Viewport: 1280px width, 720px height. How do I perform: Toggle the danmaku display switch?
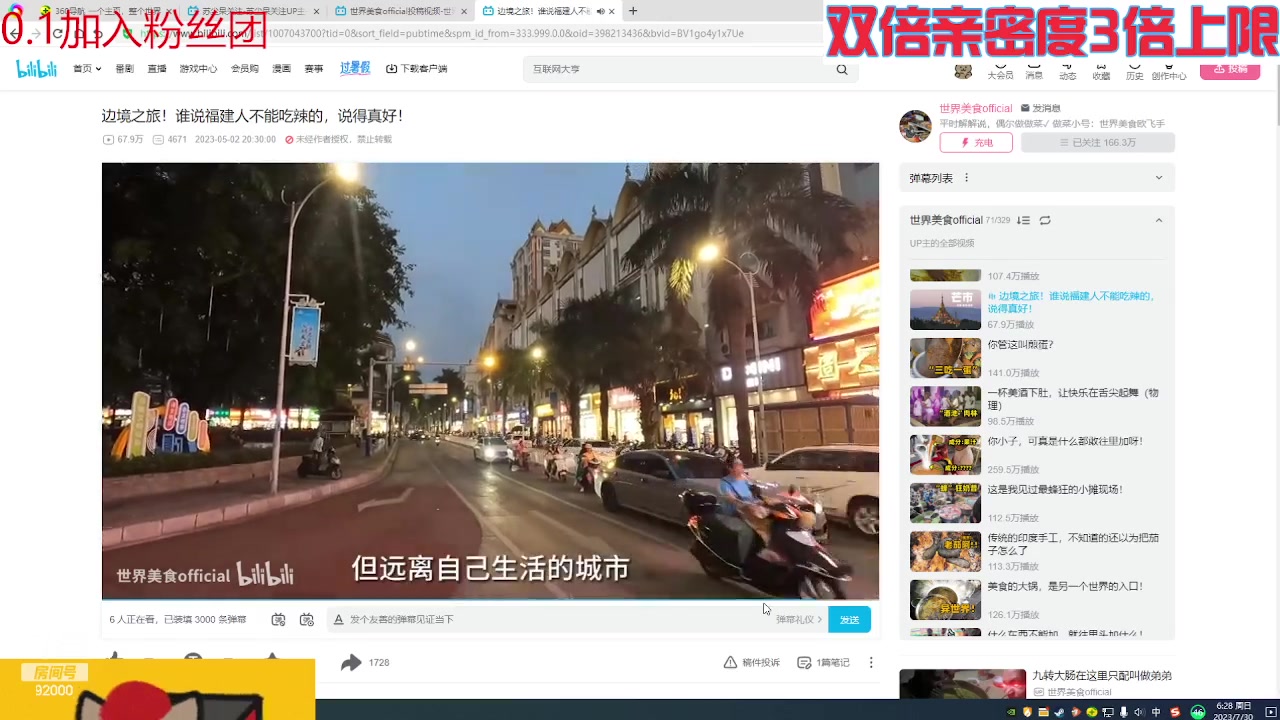click(x=279, y=619)
